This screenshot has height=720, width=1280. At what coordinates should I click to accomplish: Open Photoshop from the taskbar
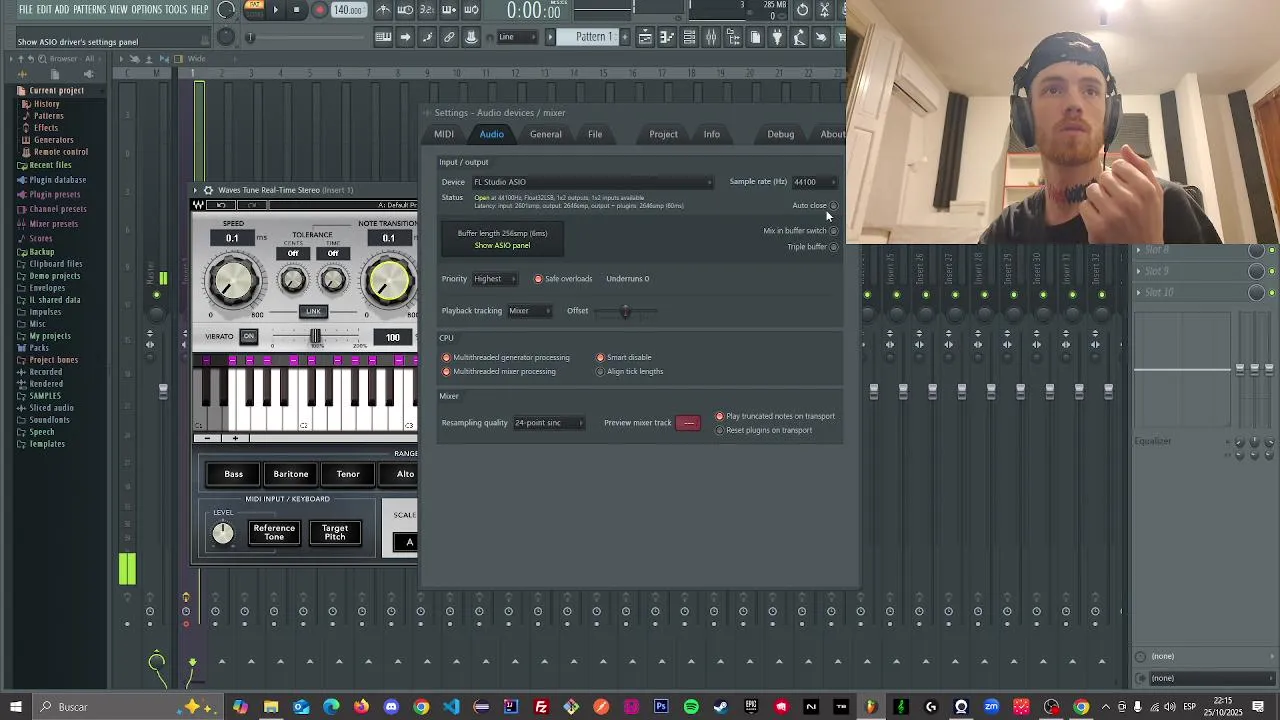coord(661,707)
